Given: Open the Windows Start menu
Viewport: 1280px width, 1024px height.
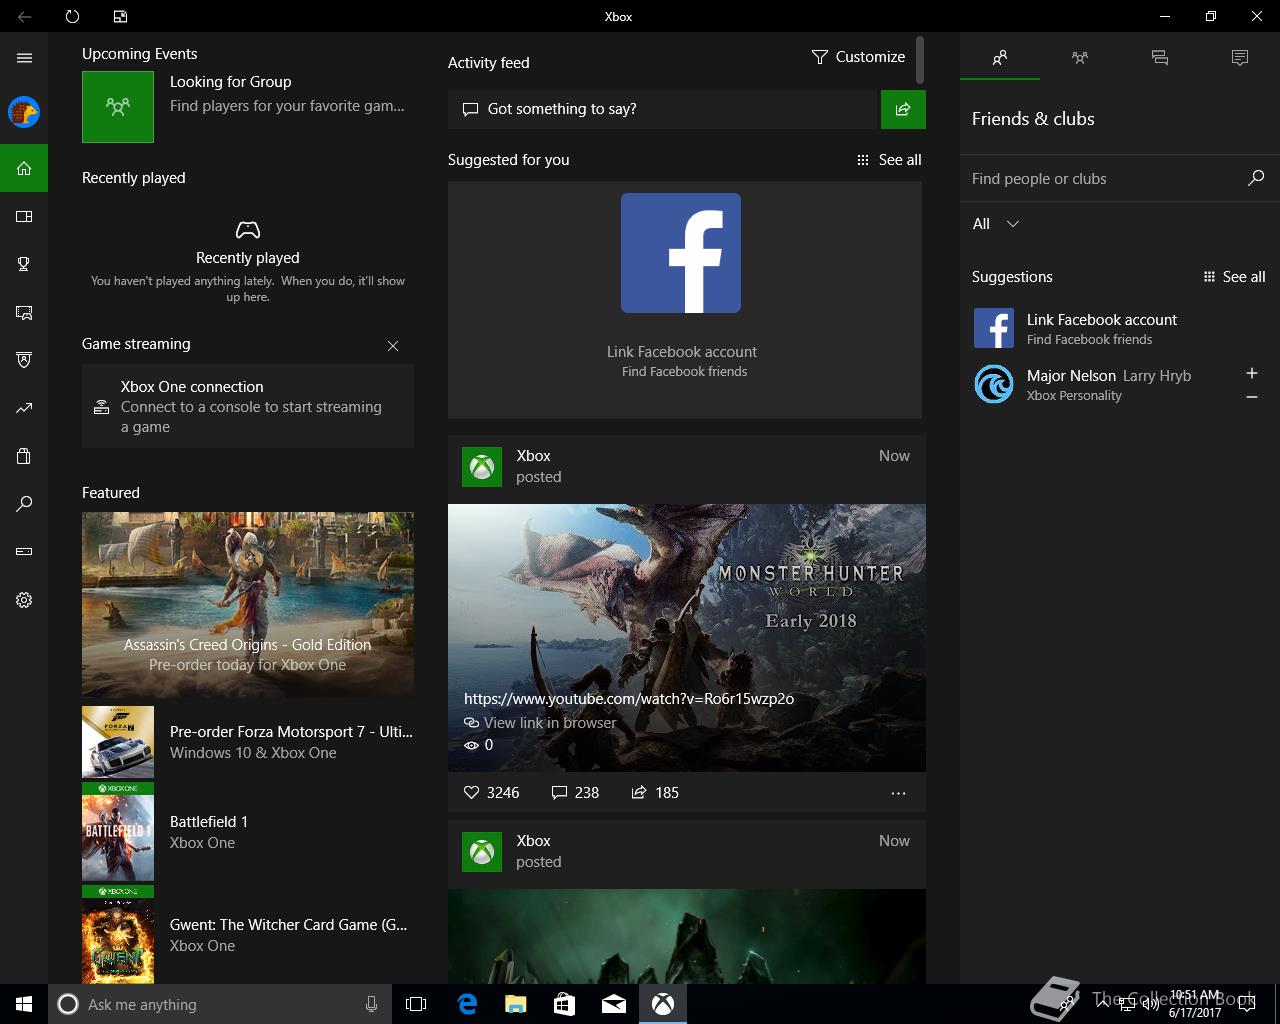Looking at the screenshot, I should pos(24,1004).
